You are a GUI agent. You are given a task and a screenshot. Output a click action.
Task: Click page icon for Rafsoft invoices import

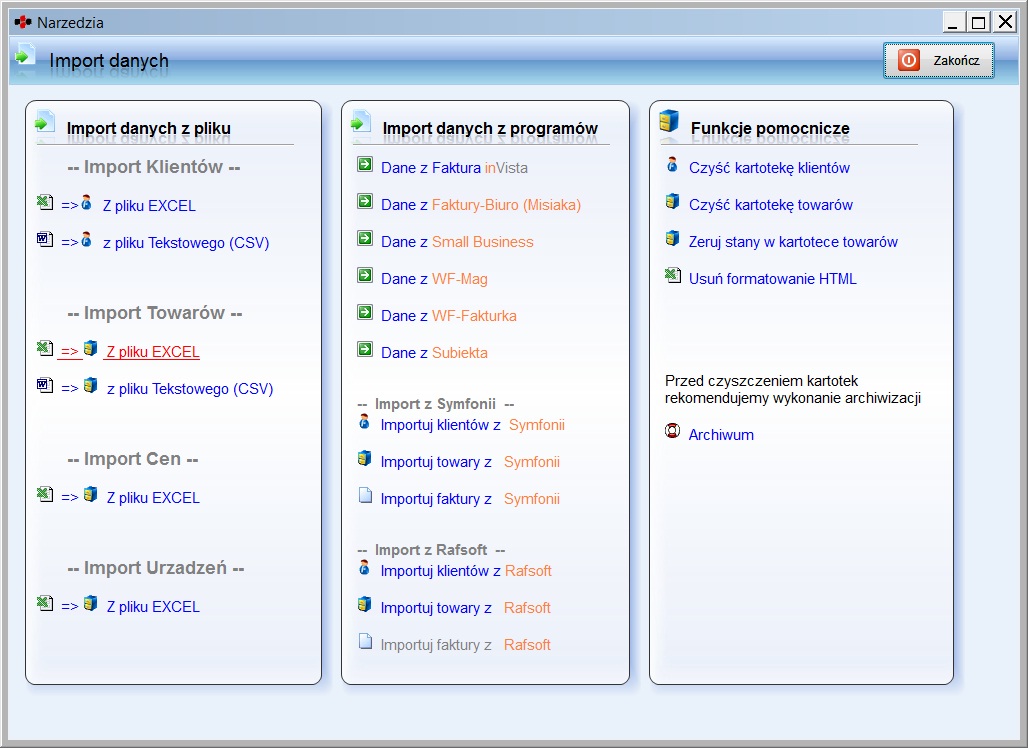click(x=365, y=641)
